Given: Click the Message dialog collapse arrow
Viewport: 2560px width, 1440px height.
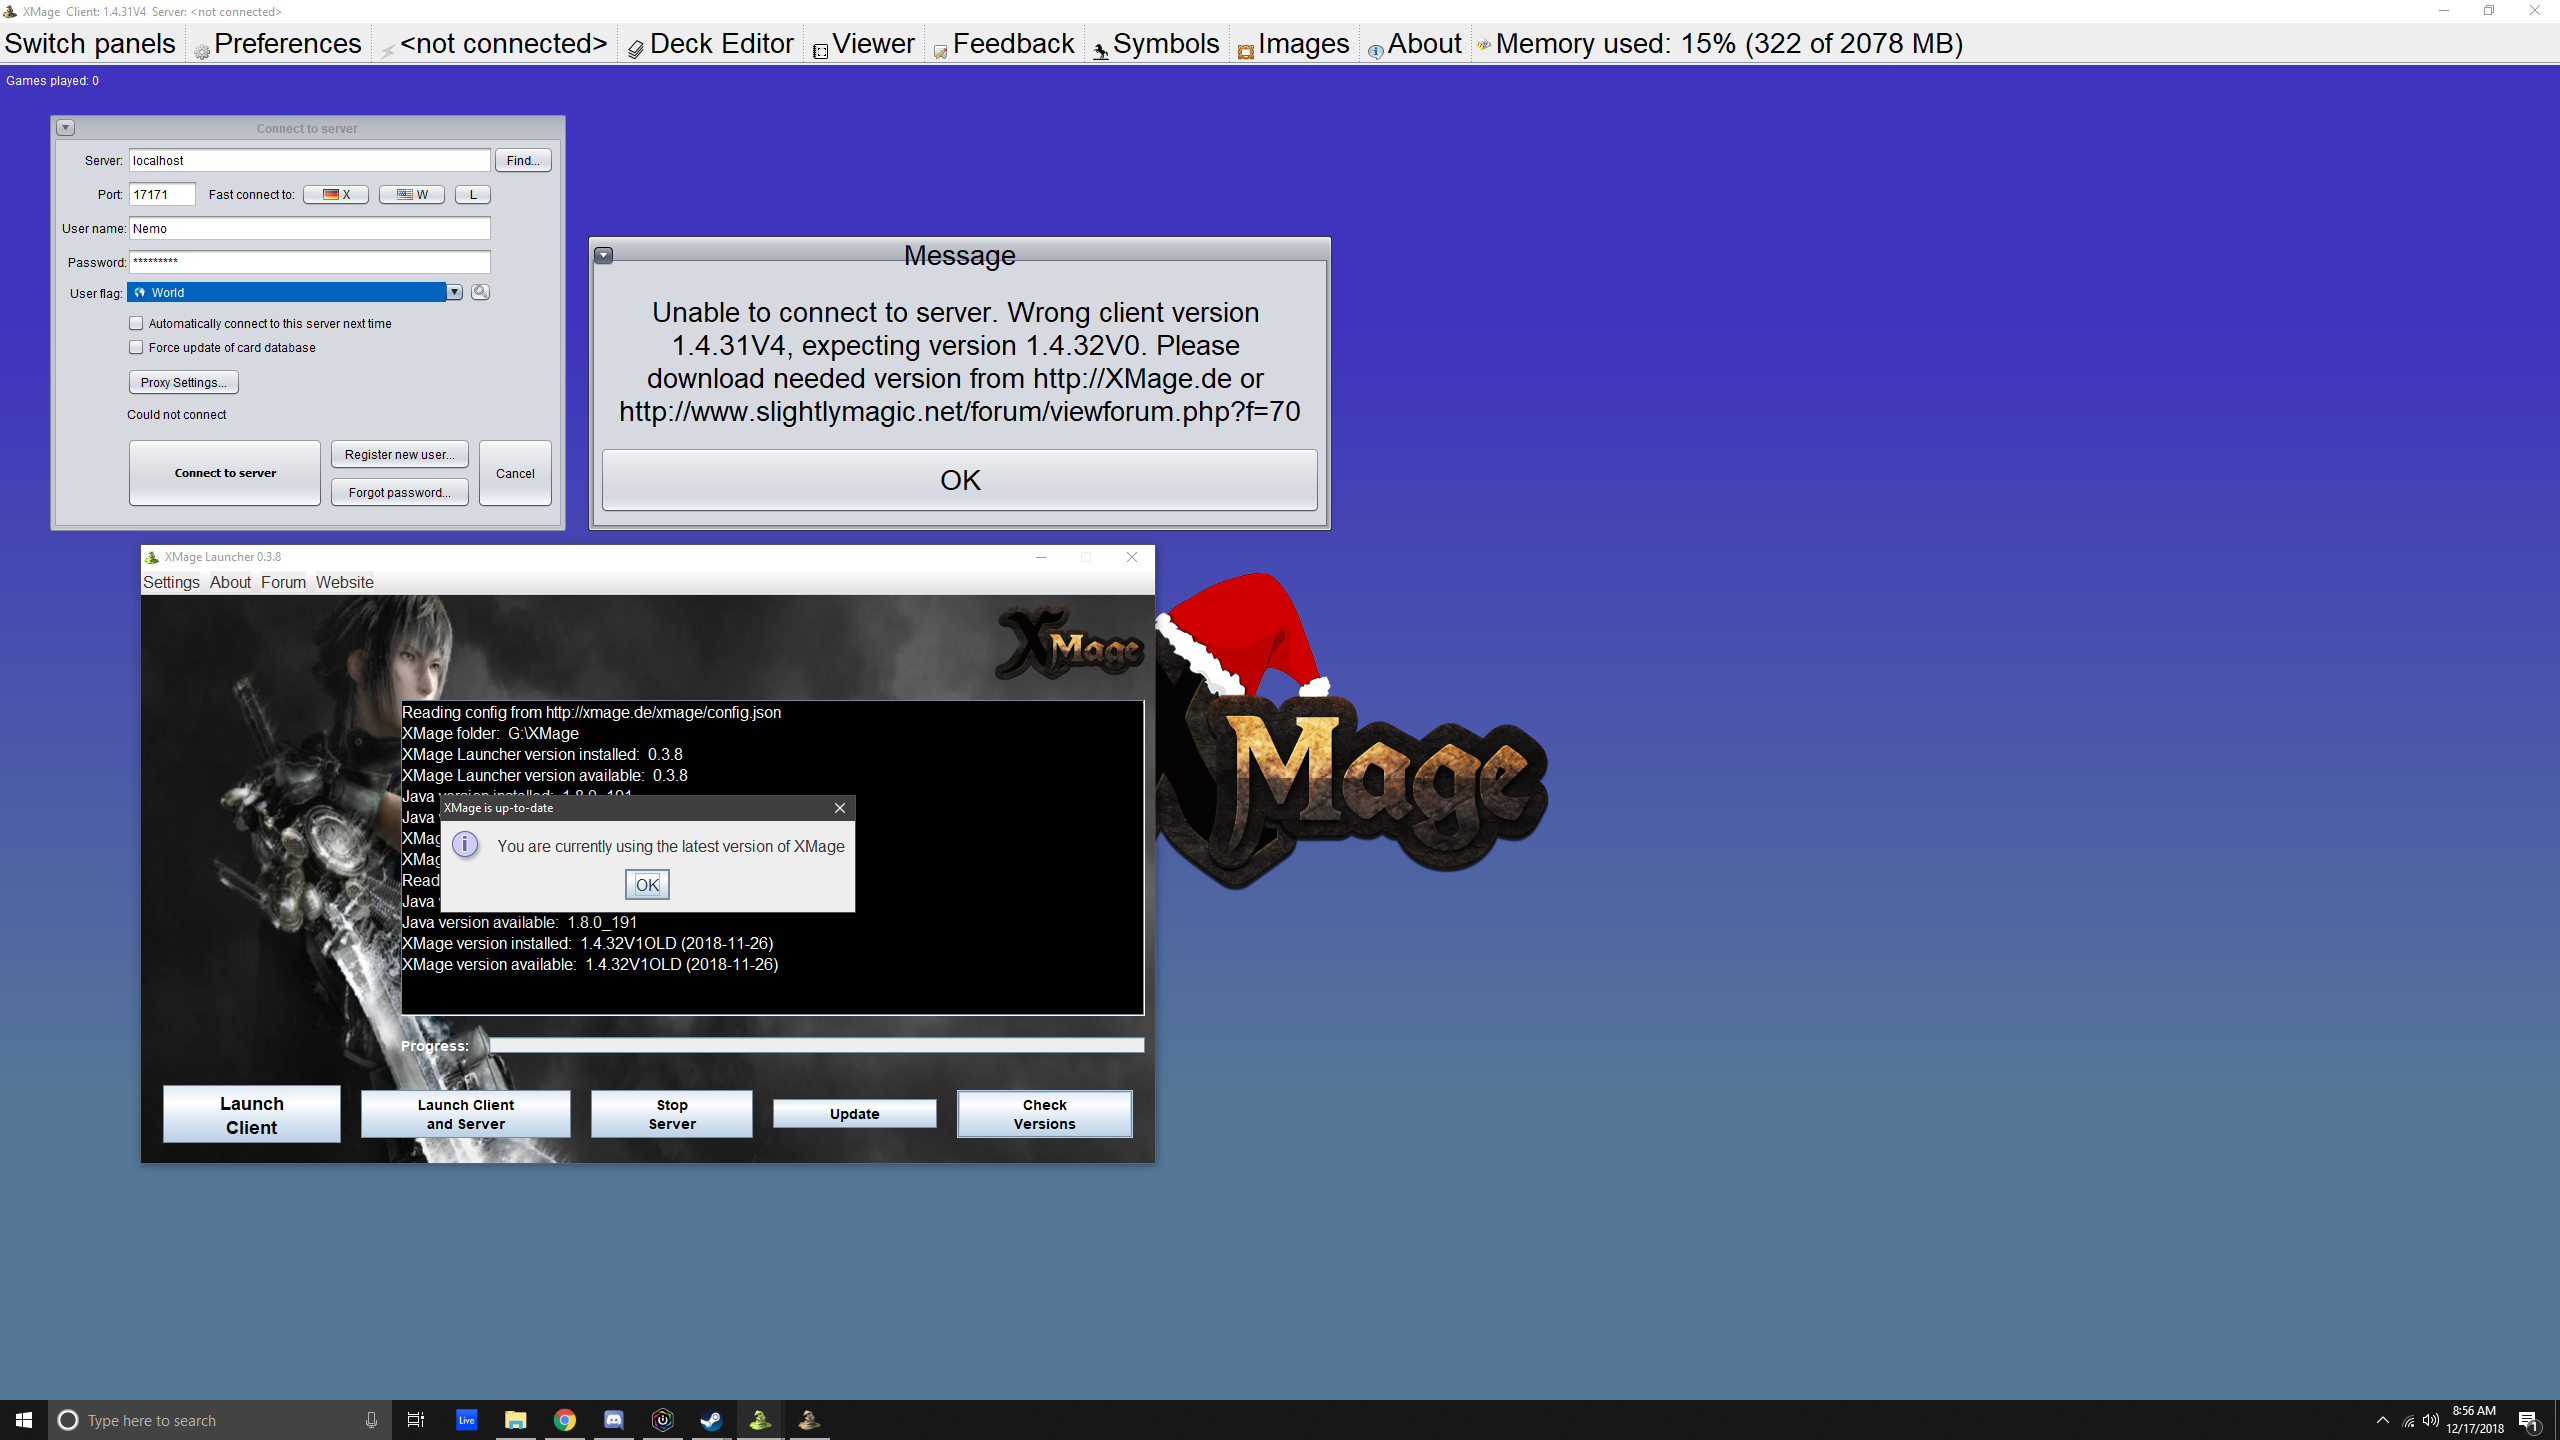Looking at the screenshot, I should pyautogui.click(x=603, y=255).
